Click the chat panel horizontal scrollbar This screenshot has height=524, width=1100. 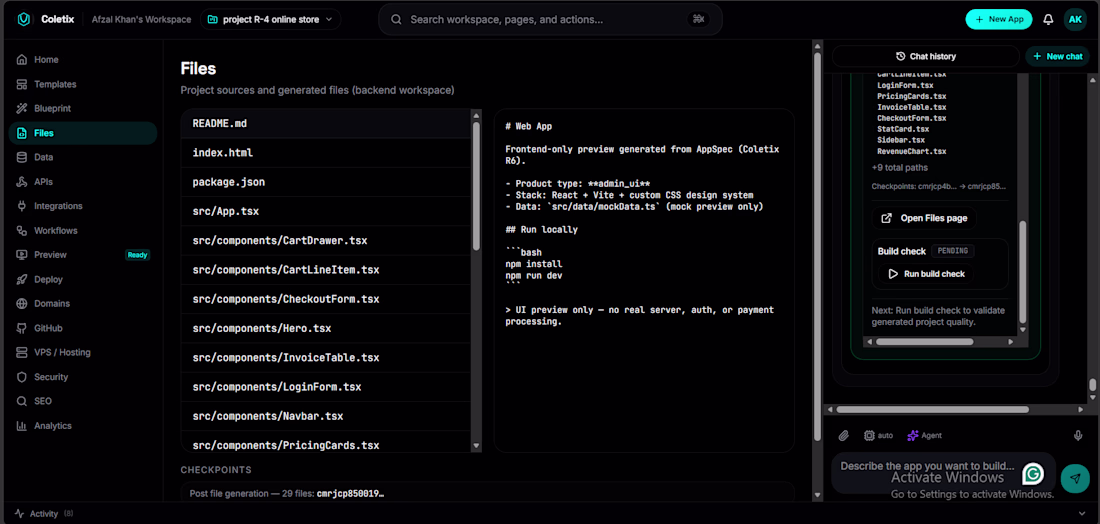tap(932, 410)
